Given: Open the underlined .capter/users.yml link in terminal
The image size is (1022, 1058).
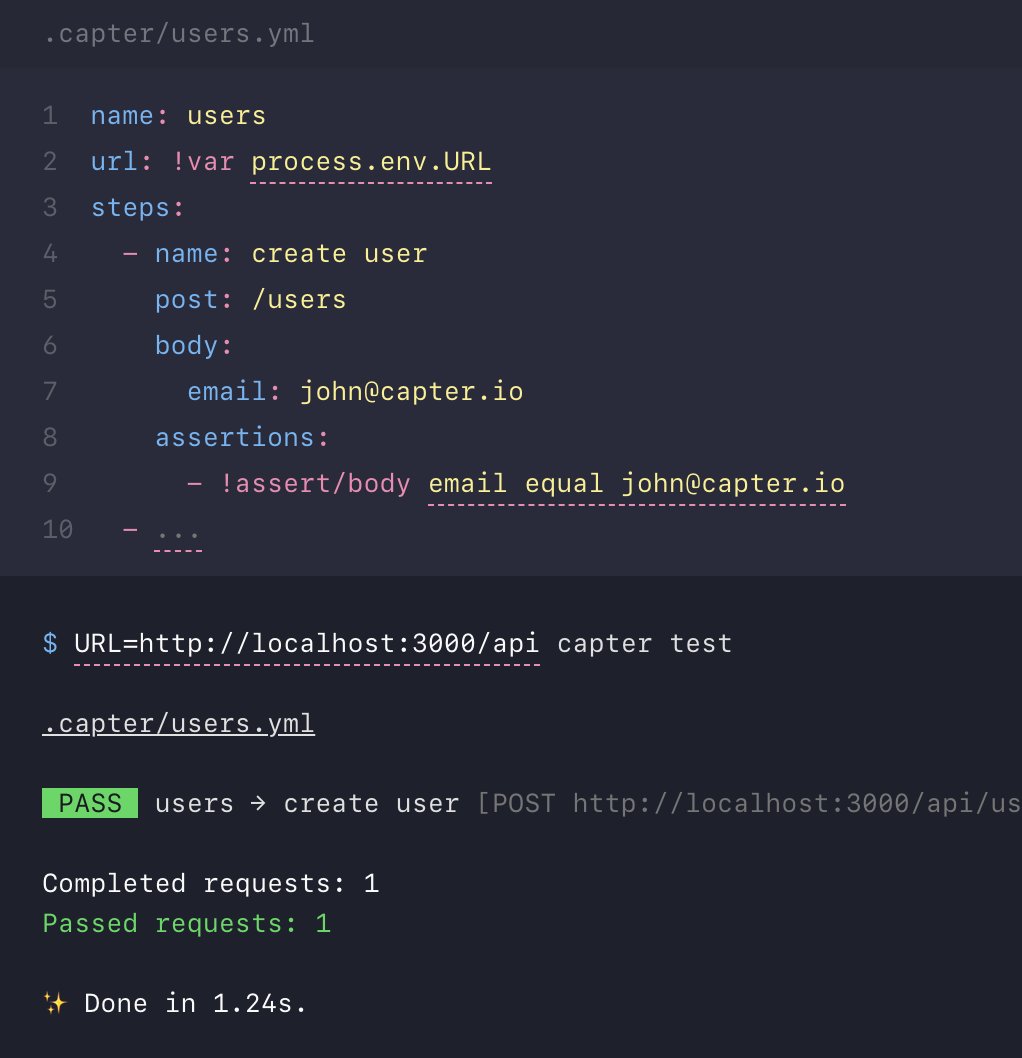Looking at the screenshot, I should (x=179, y=723).
